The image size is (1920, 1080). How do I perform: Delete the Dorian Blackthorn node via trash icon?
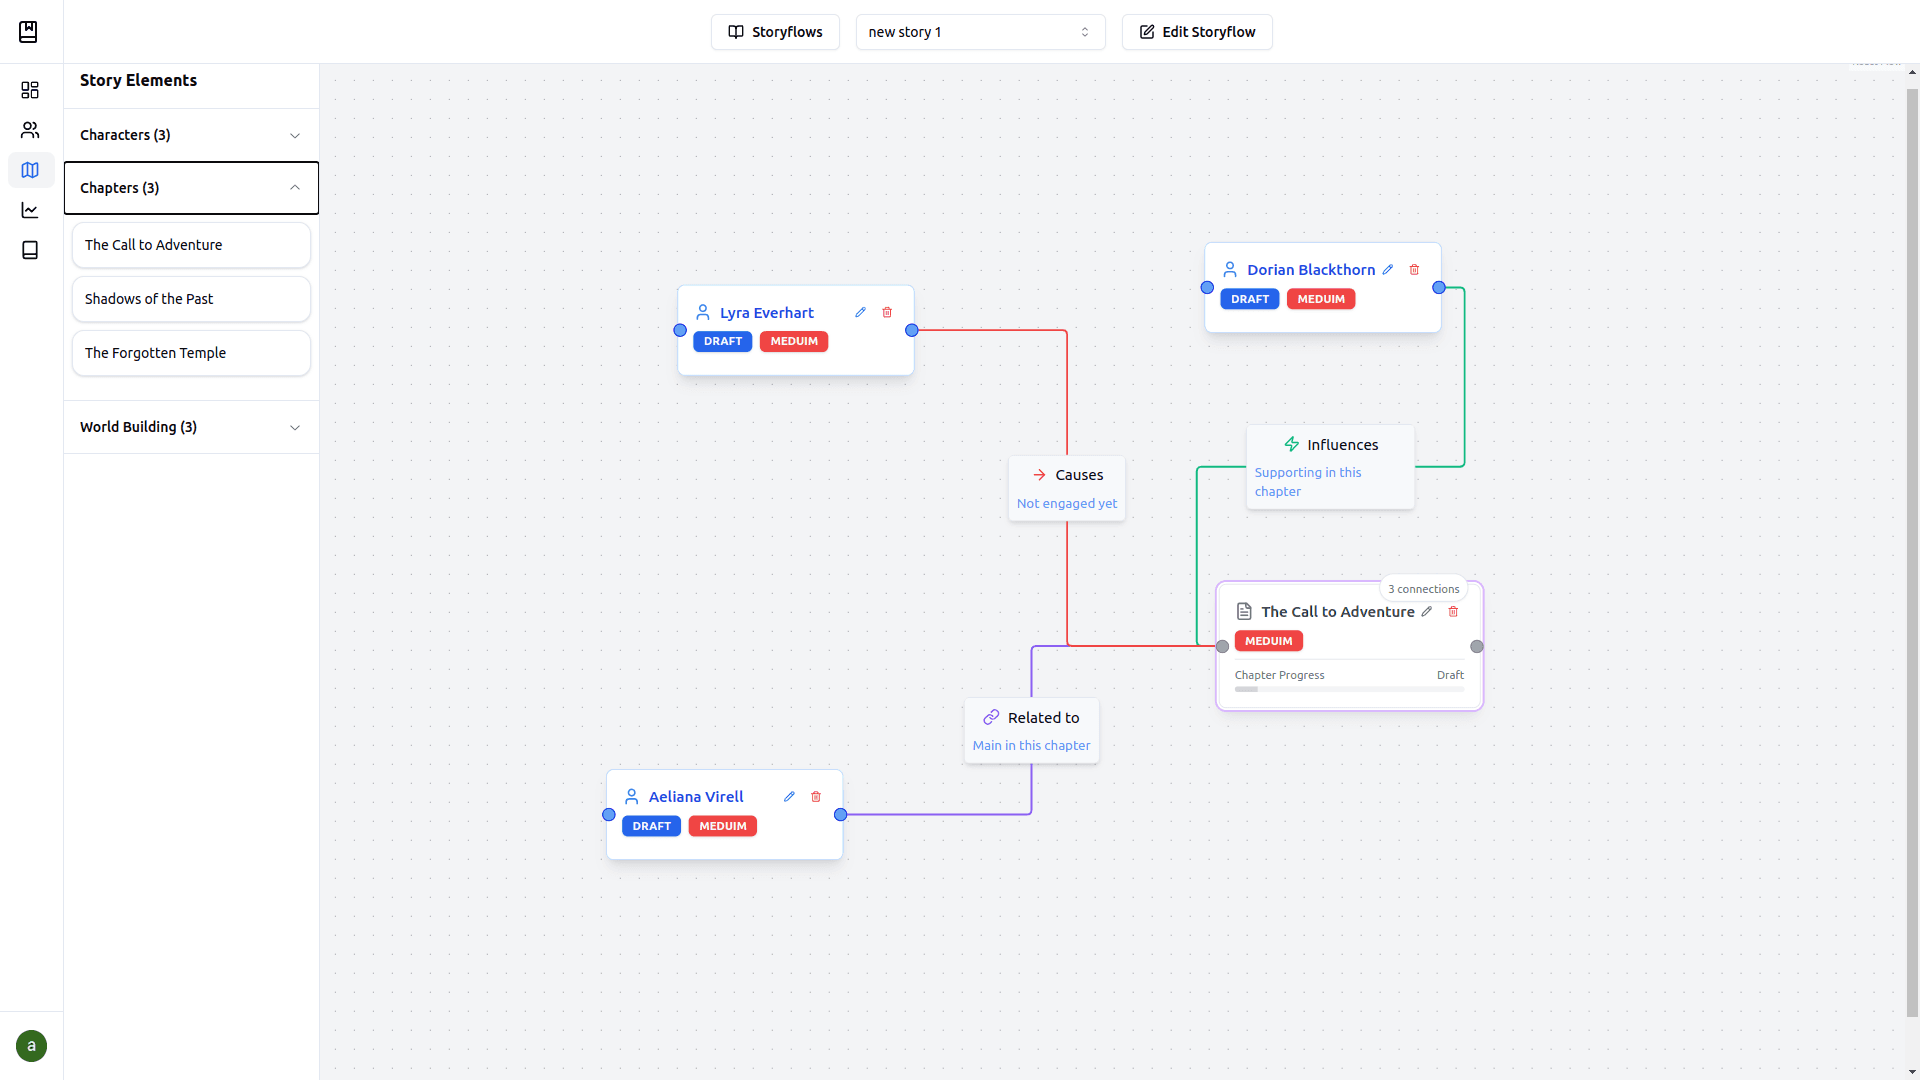pos(1414,270)
